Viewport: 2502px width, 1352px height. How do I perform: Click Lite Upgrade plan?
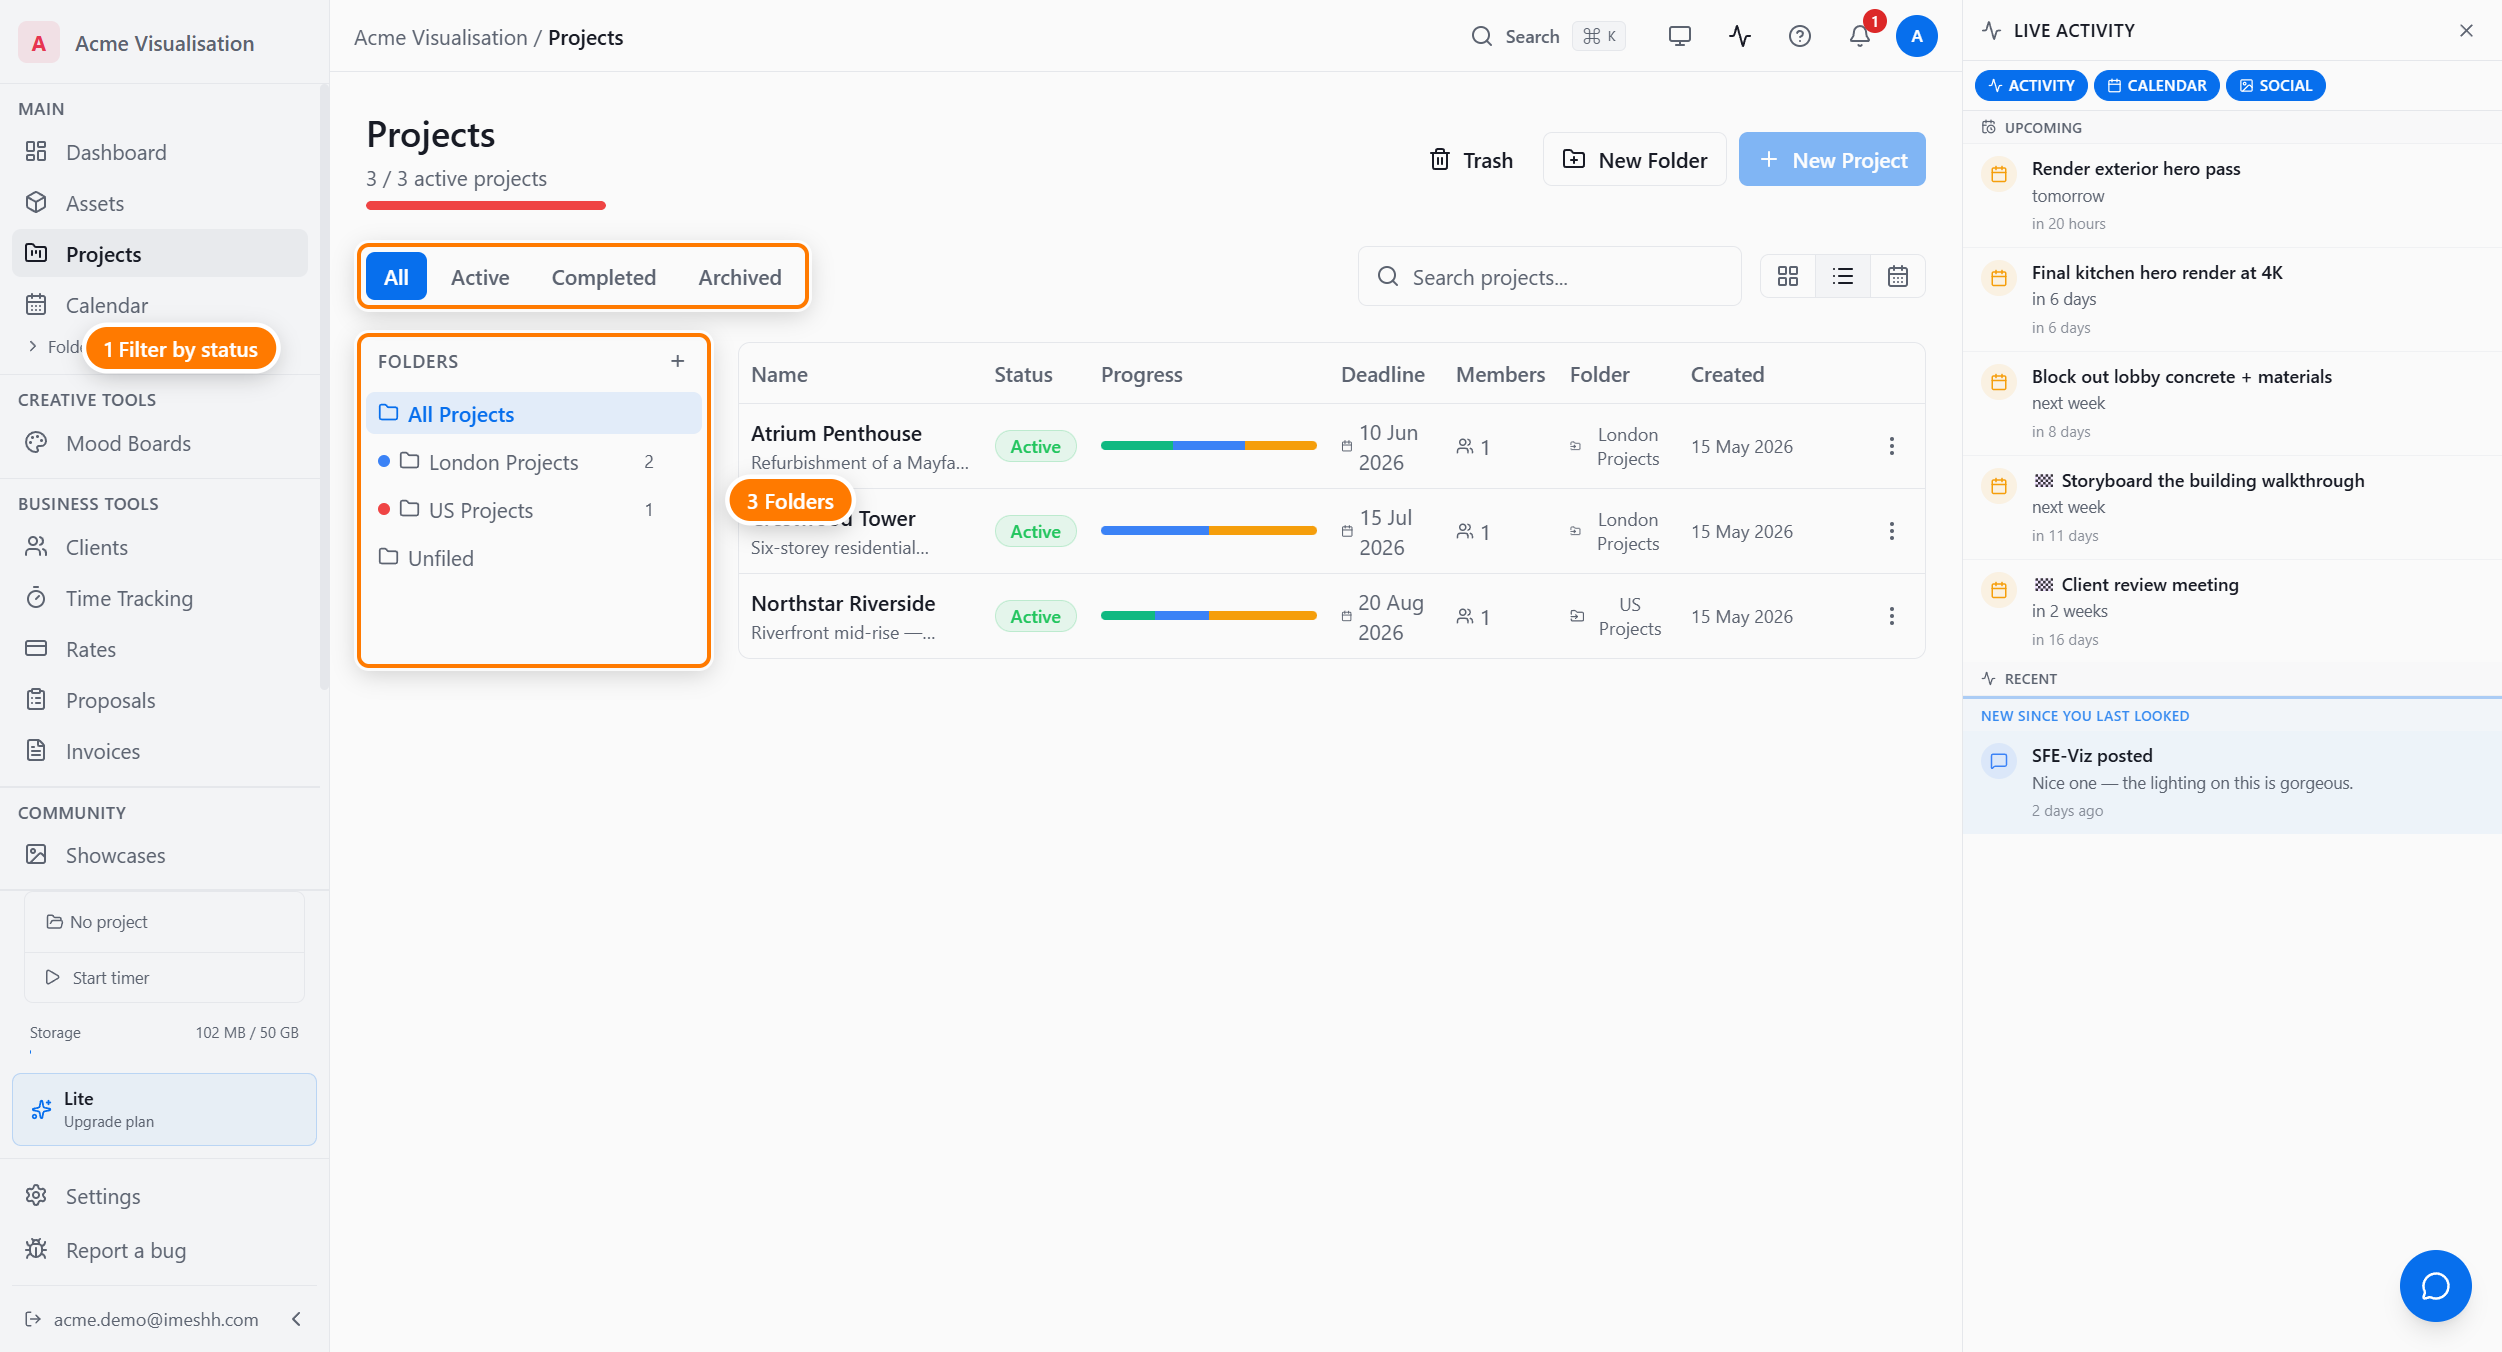tap(164, 1109)
